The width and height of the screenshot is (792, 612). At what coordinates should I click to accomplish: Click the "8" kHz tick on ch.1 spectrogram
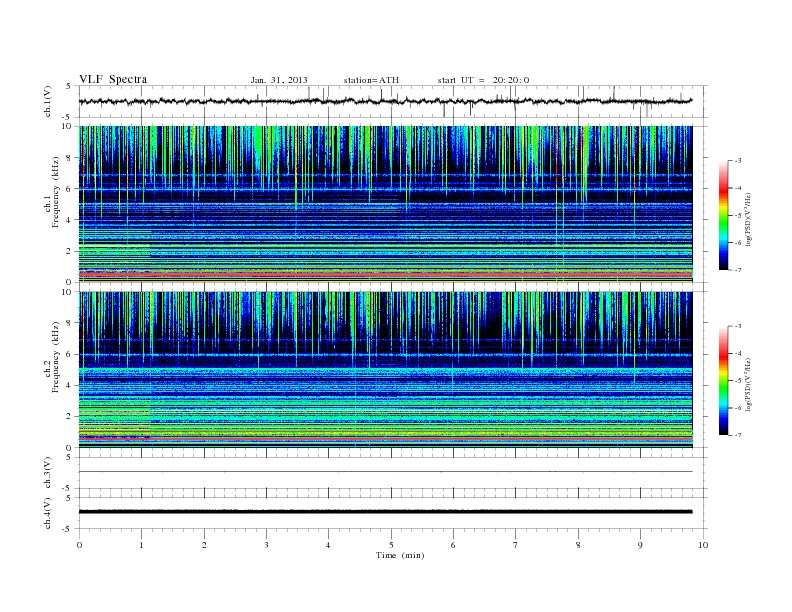69,158
